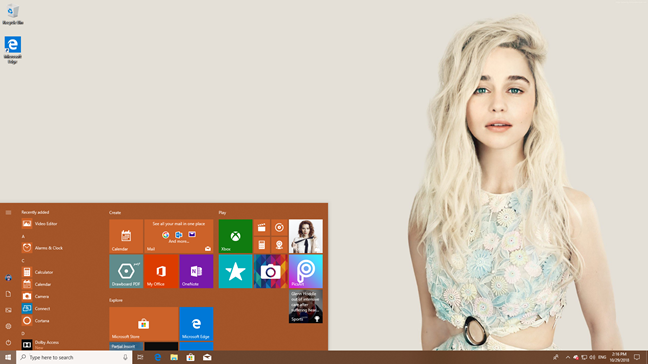This screenshot has width=648, height=364.
Task: Open the Groove Music small tile
Action: [x=279, y=228]
